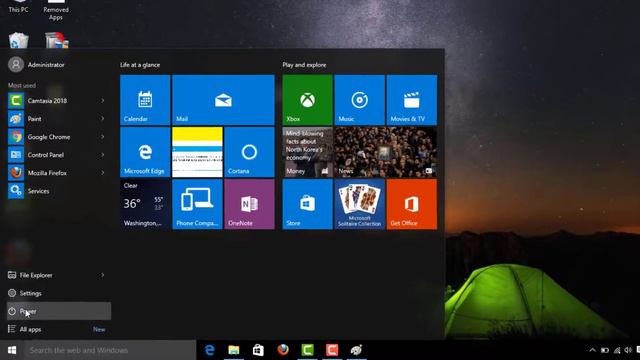Open the Movies & TV tile
Image resolution: width=640 pixels, height=360 pixels.
(x=411, y=100)
